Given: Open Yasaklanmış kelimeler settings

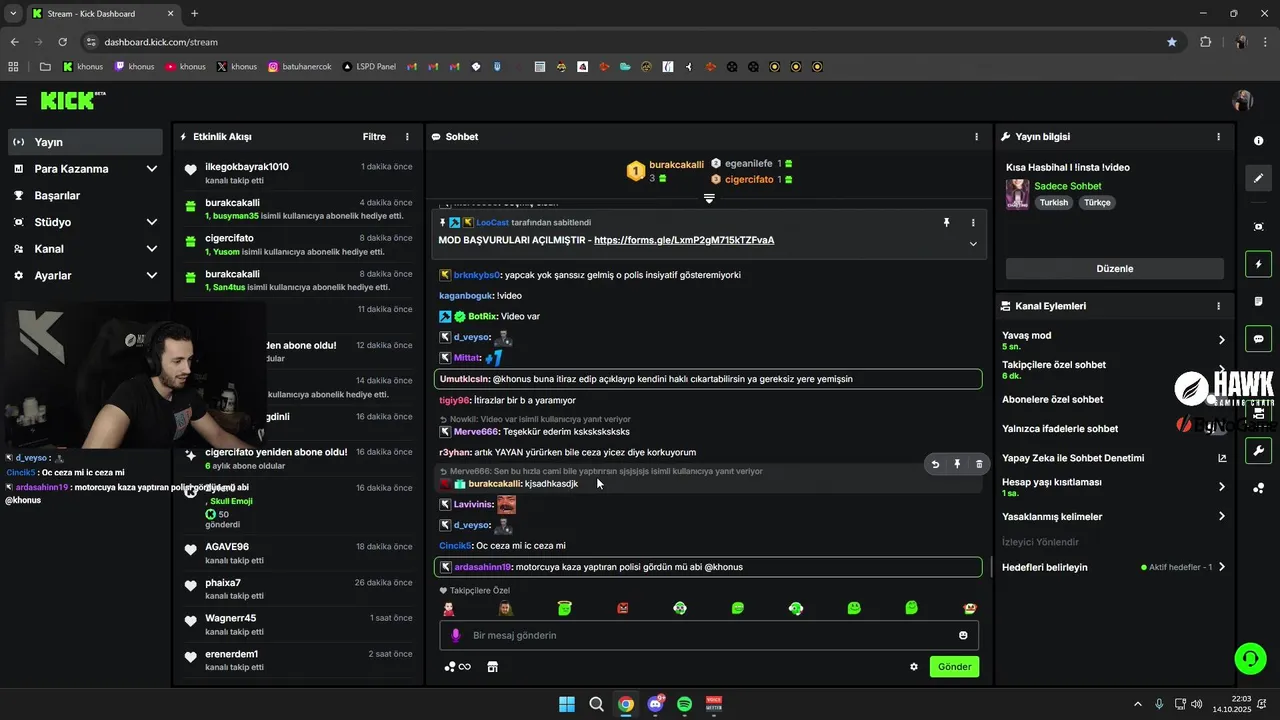Looking at the screenshot, I should pos(1113,517).
